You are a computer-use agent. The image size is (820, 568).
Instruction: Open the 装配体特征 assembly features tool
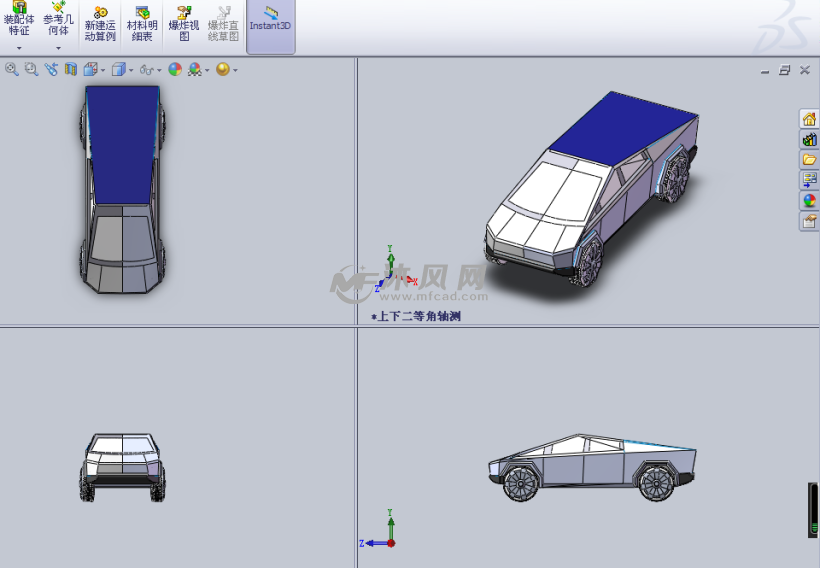click(x=19, y=19)
